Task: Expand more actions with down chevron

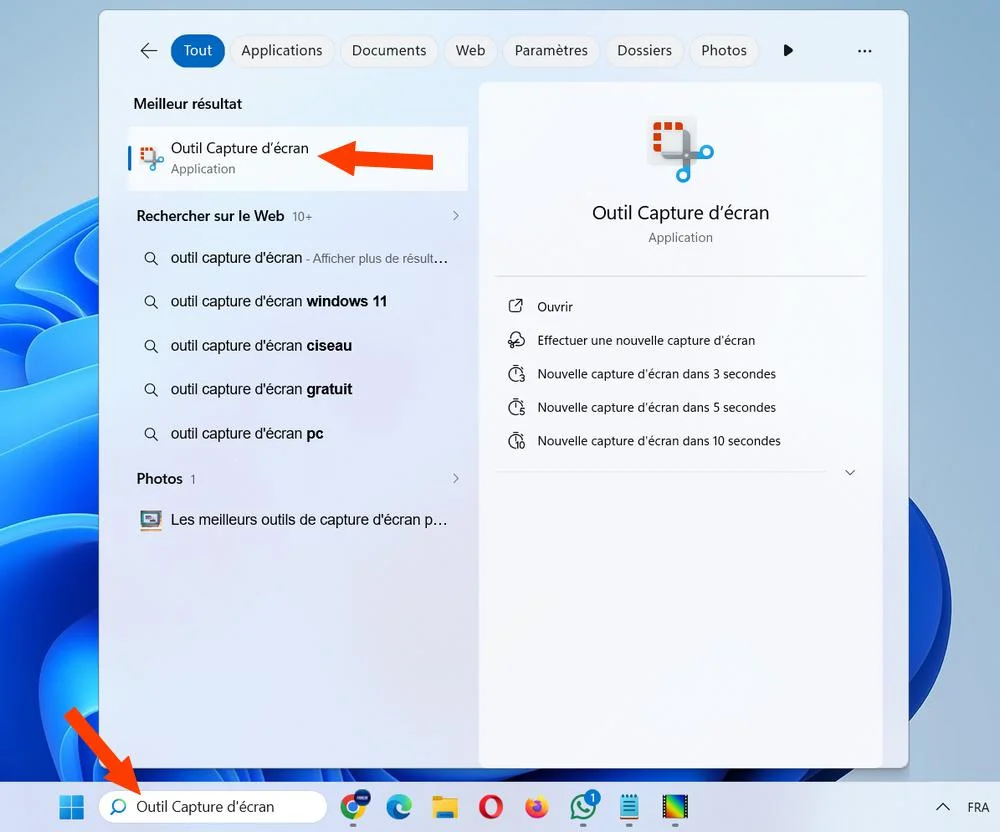Action: click(849, 472)
